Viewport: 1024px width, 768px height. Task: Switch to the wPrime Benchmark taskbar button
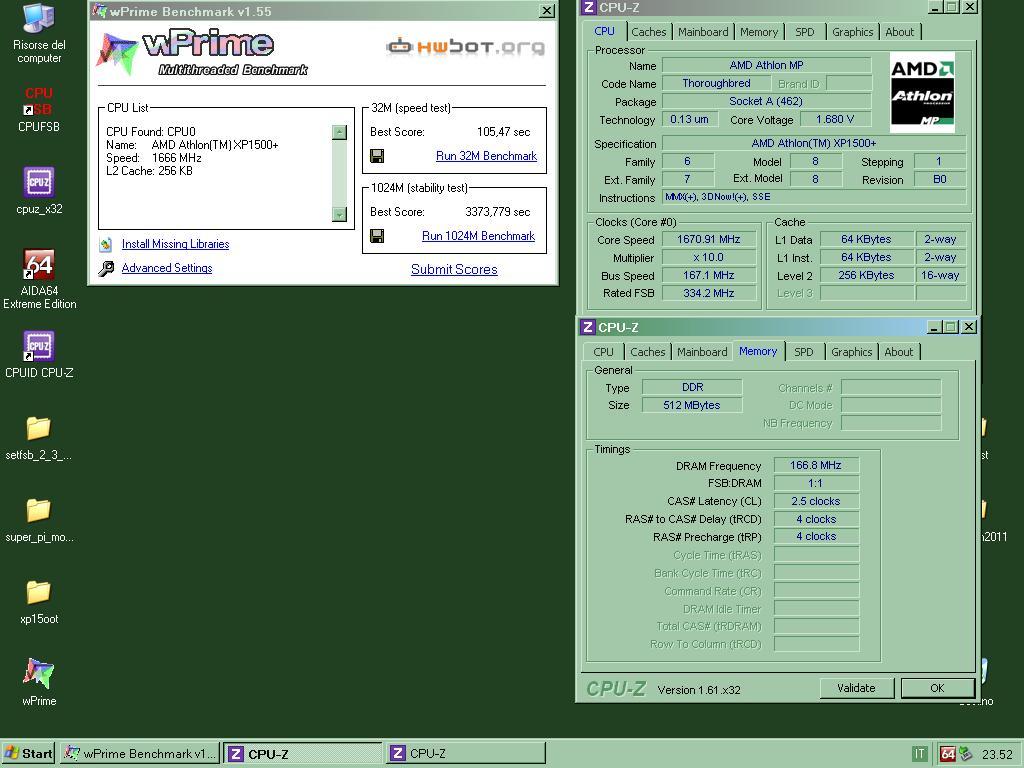[x=140, y=754]
